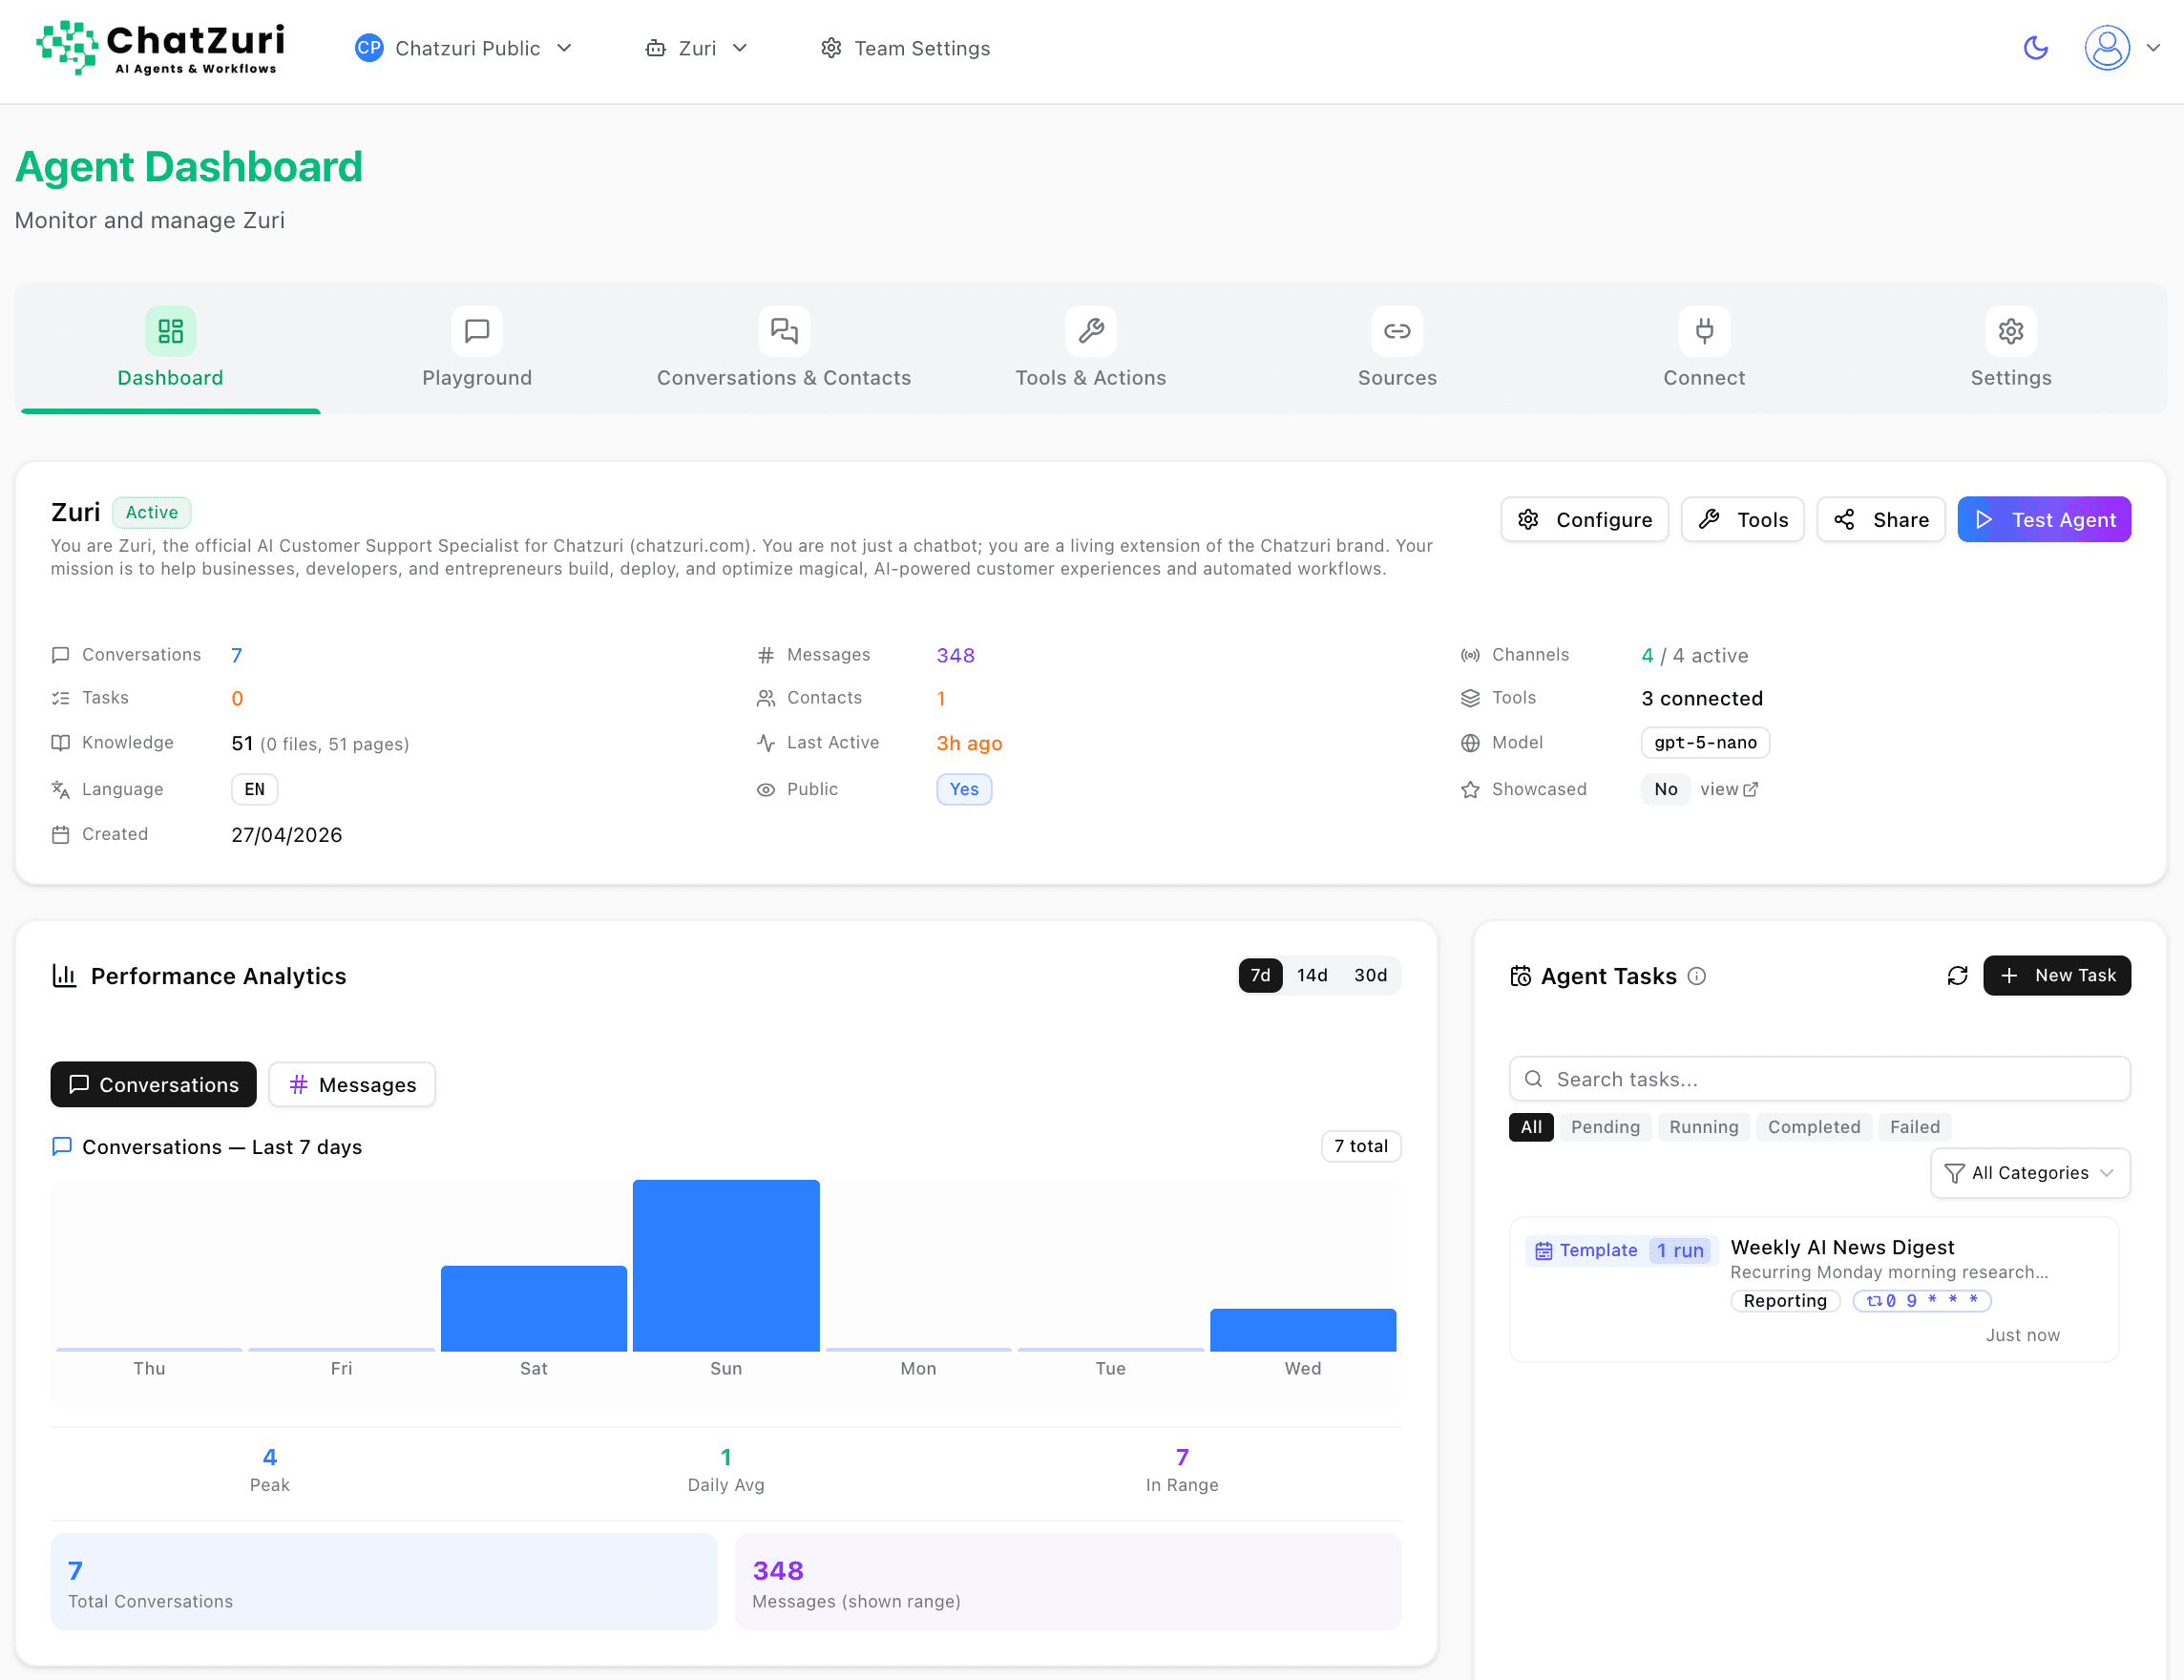Focus the Search tasks field
The image size is (2184, 1680).
(x=1819, y=1079)
